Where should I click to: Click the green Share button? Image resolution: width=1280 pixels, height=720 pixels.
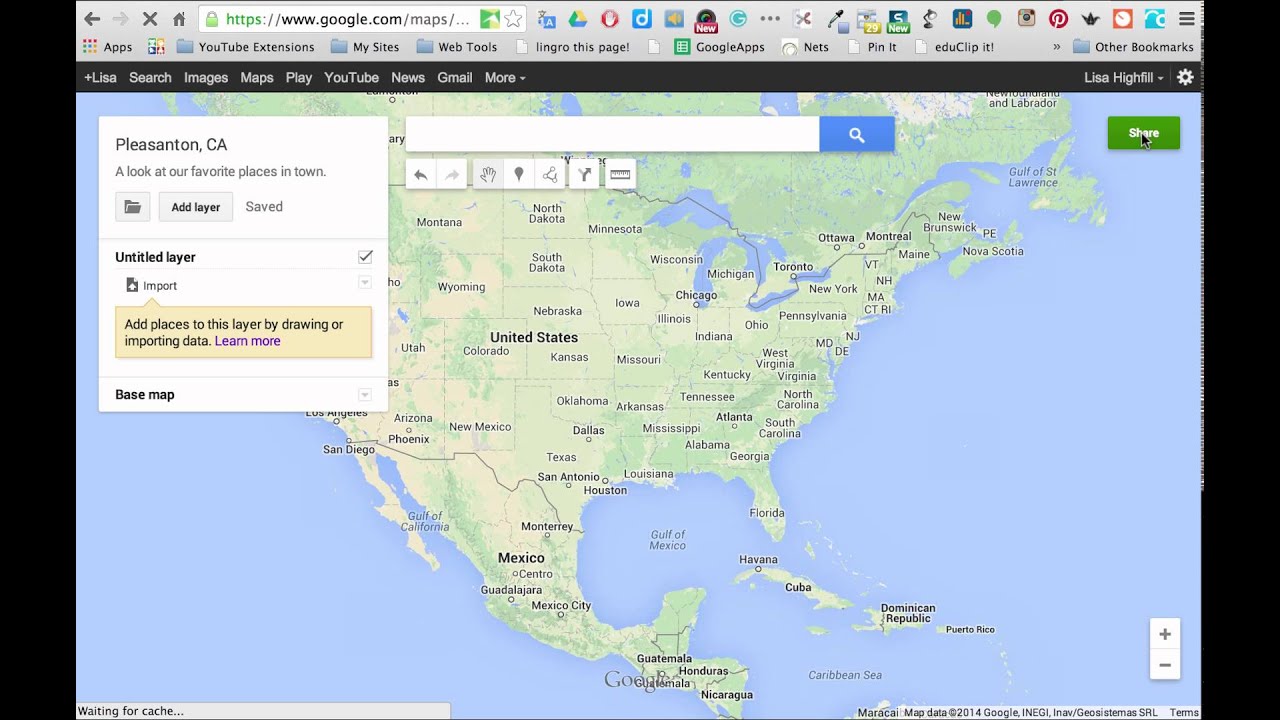point(1144,133)
